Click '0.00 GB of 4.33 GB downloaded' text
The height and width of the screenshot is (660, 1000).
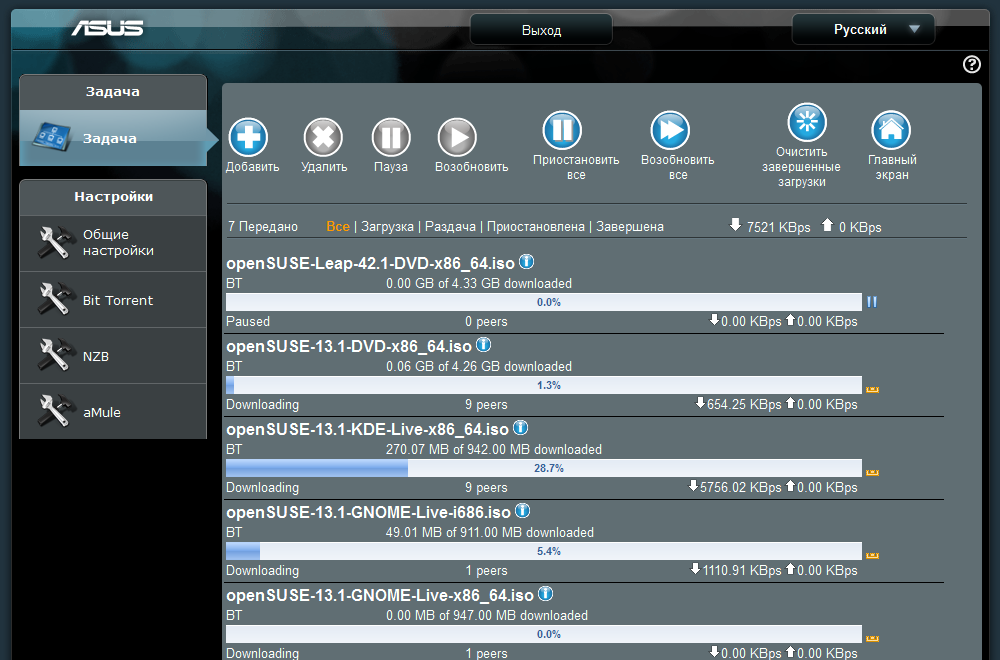point(479,284)
